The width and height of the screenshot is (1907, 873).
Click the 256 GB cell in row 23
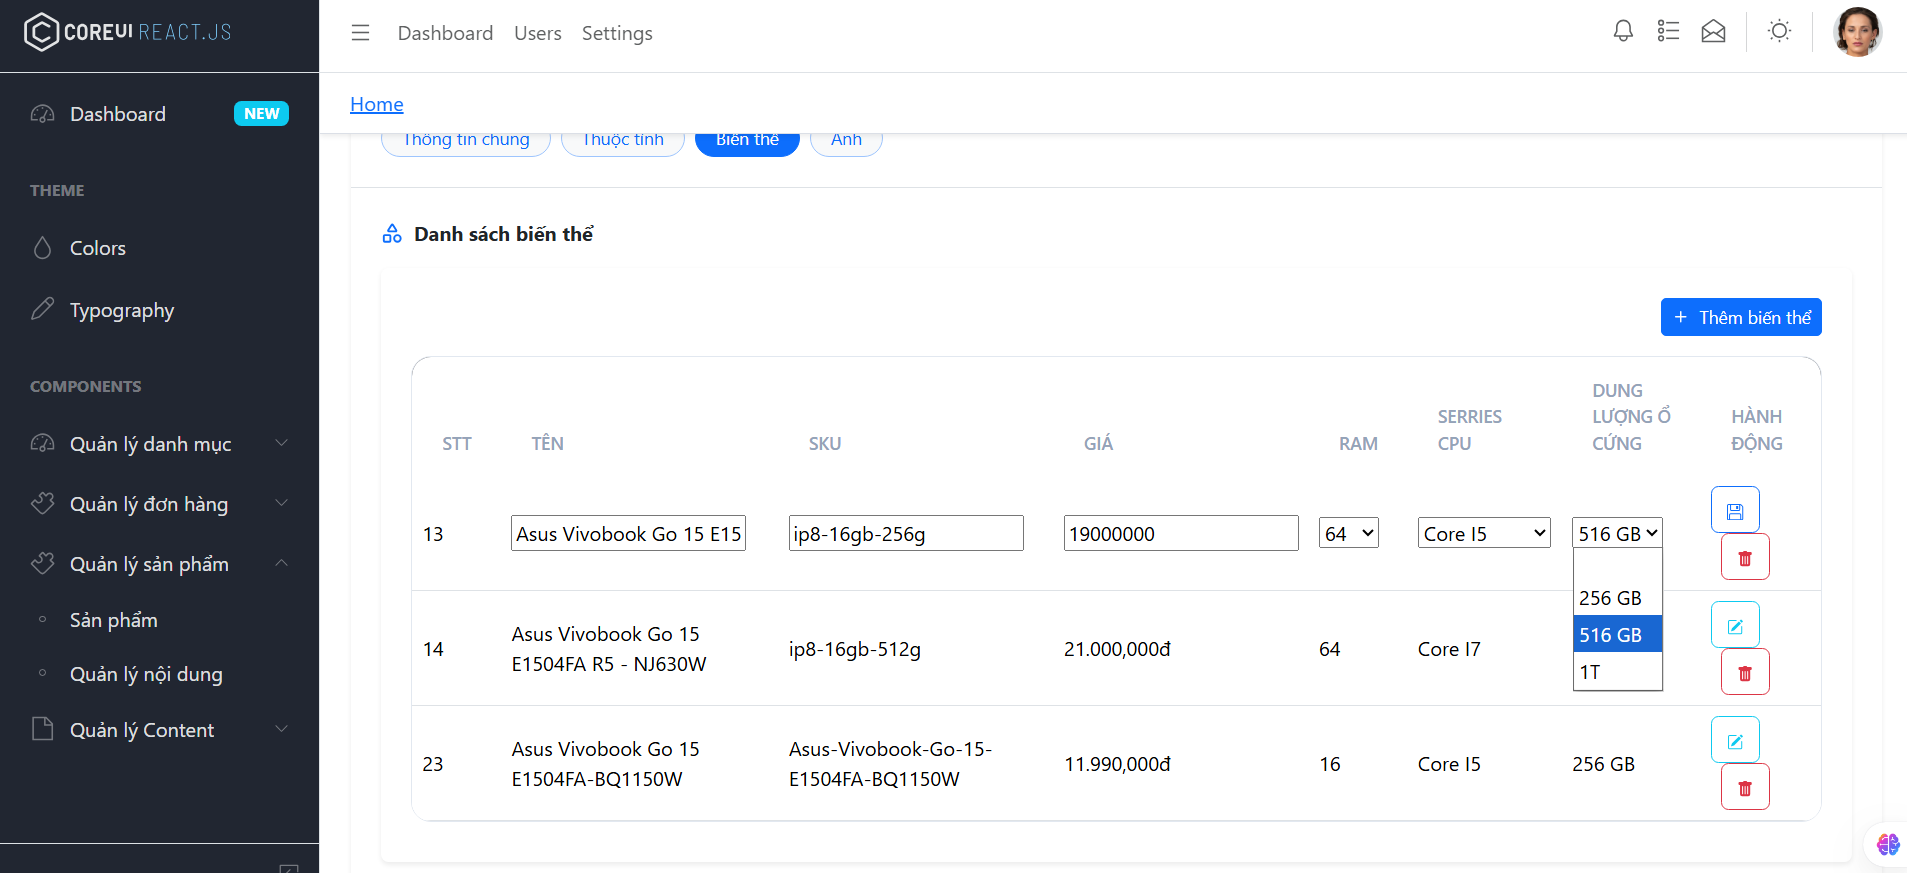coord(1603,764)
